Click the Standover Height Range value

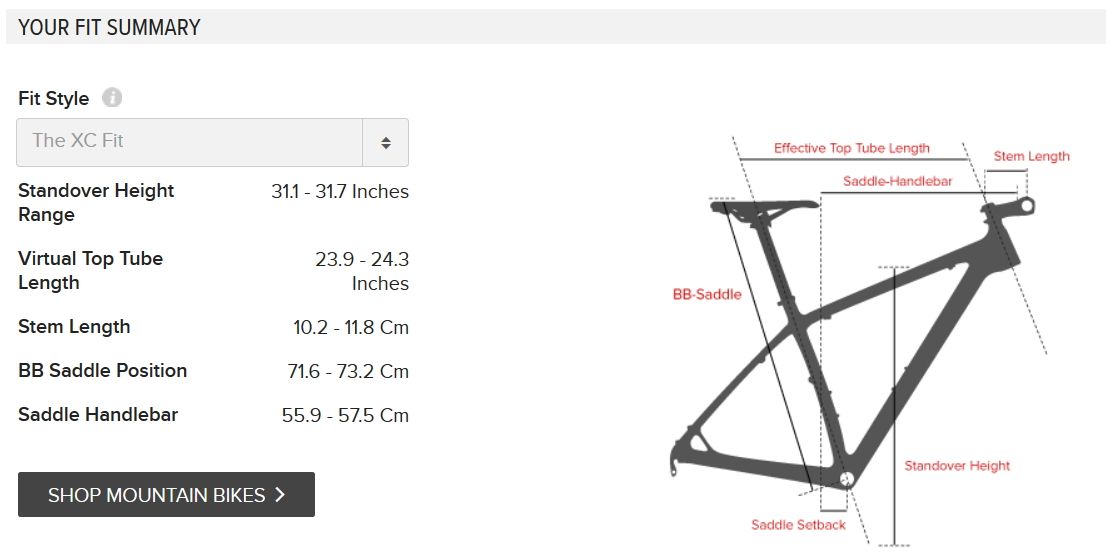340,191
